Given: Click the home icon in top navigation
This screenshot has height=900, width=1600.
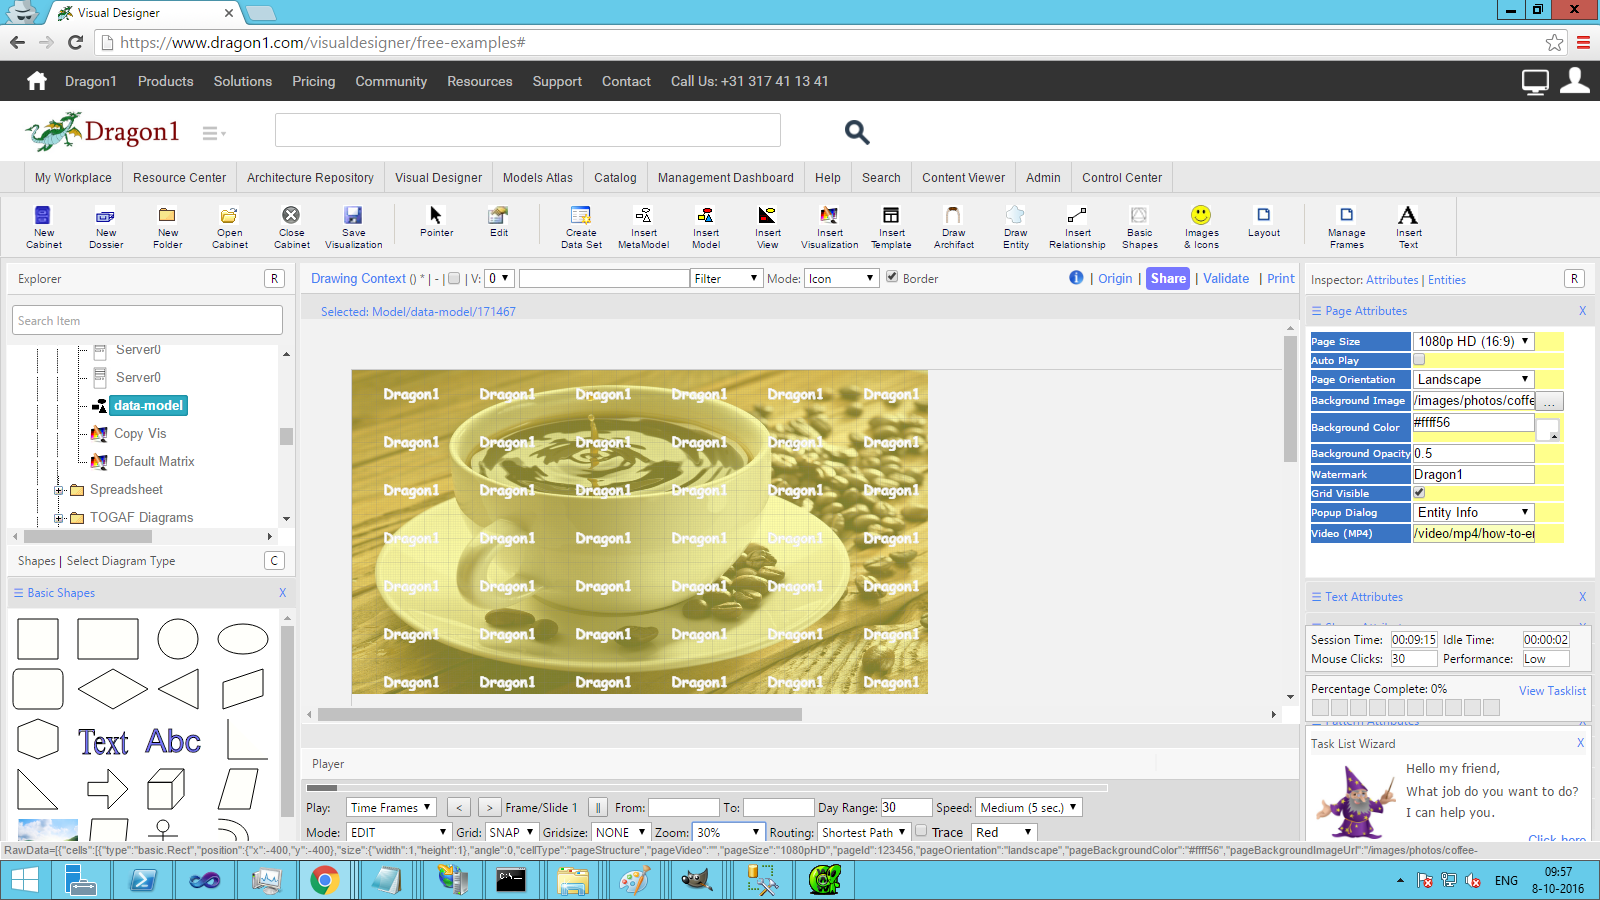Looking at the screenshot, I should coord(37,81).
